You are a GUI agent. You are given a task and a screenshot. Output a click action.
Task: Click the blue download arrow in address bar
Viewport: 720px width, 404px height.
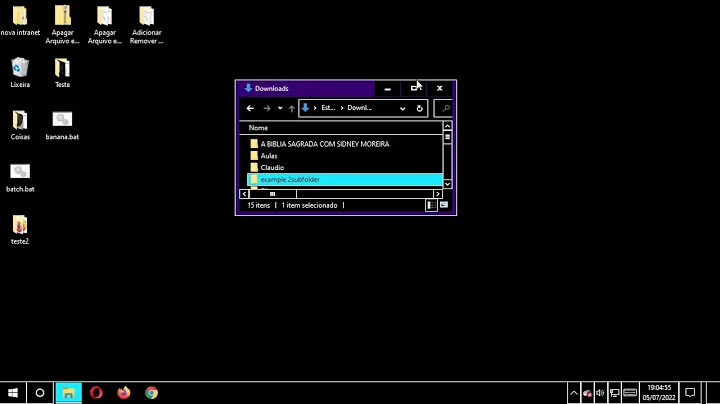[305, 108]
